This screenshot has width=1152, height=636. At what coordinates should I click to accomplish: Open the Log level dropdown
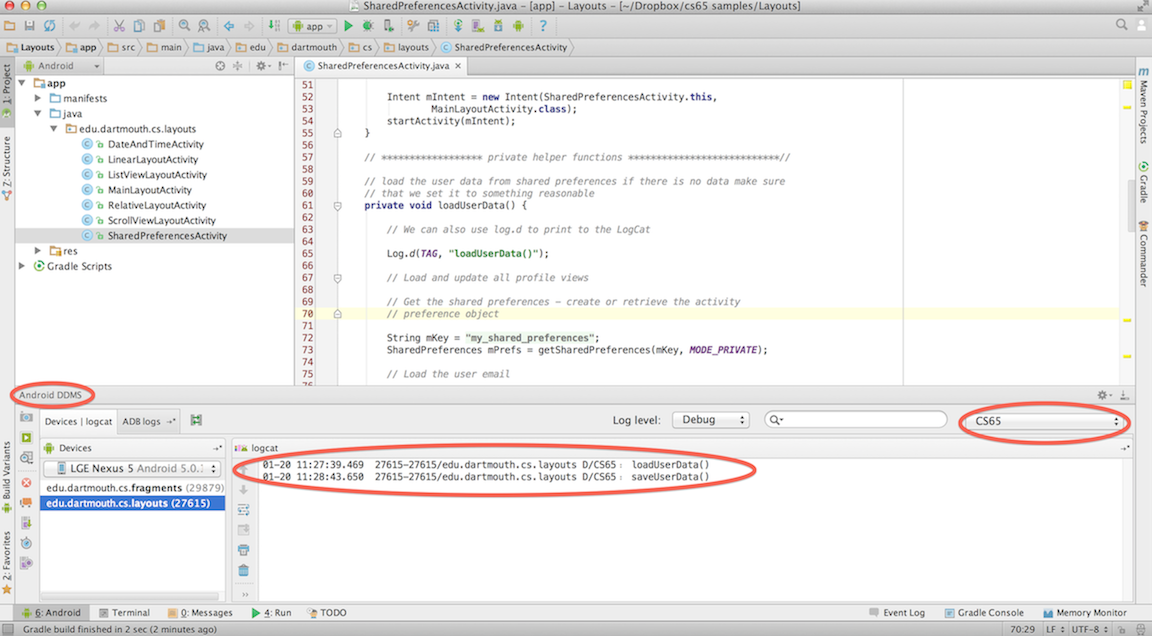point(710,421)
